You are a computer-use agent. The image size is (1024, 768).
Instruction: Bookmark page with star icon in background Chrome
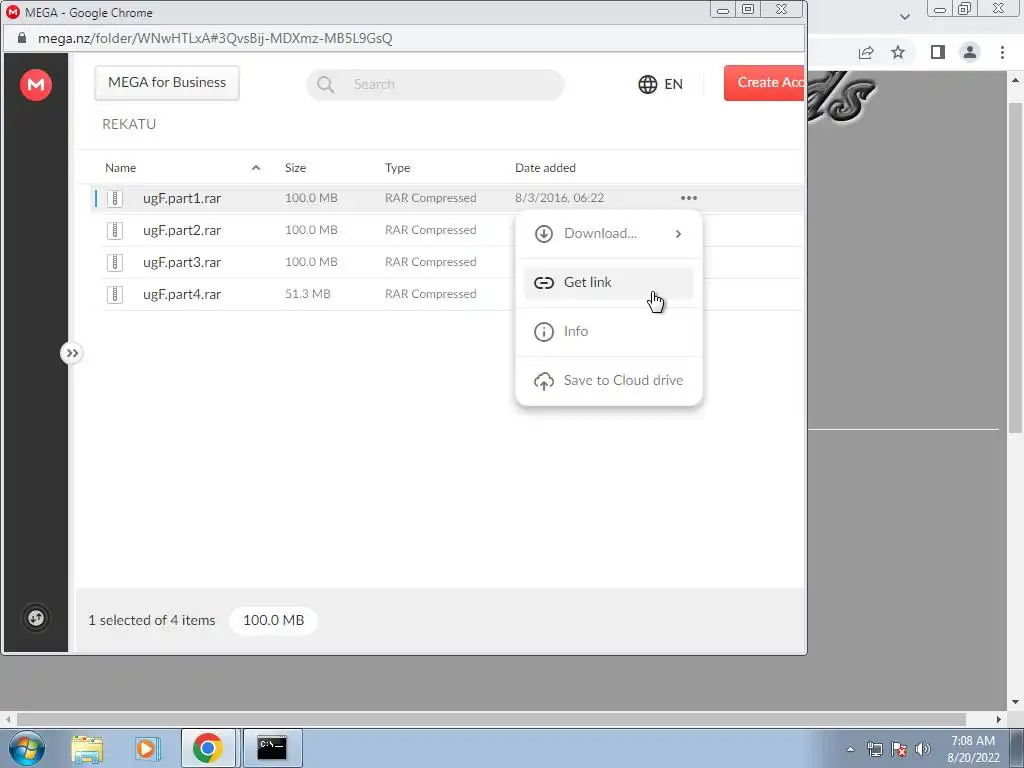point(899,52)
